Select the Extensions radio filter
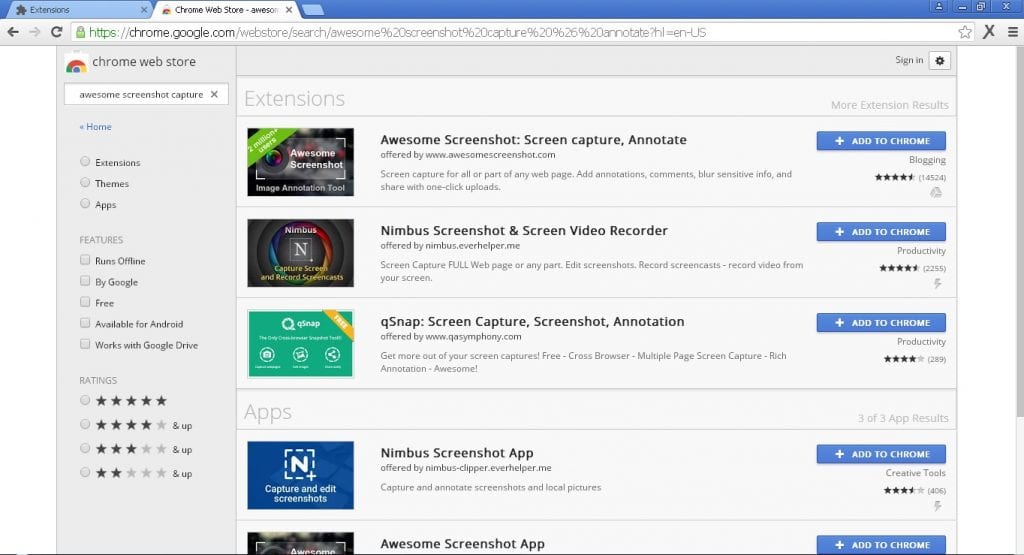The width and height of the screenshot is (1024, 555). 85,162
